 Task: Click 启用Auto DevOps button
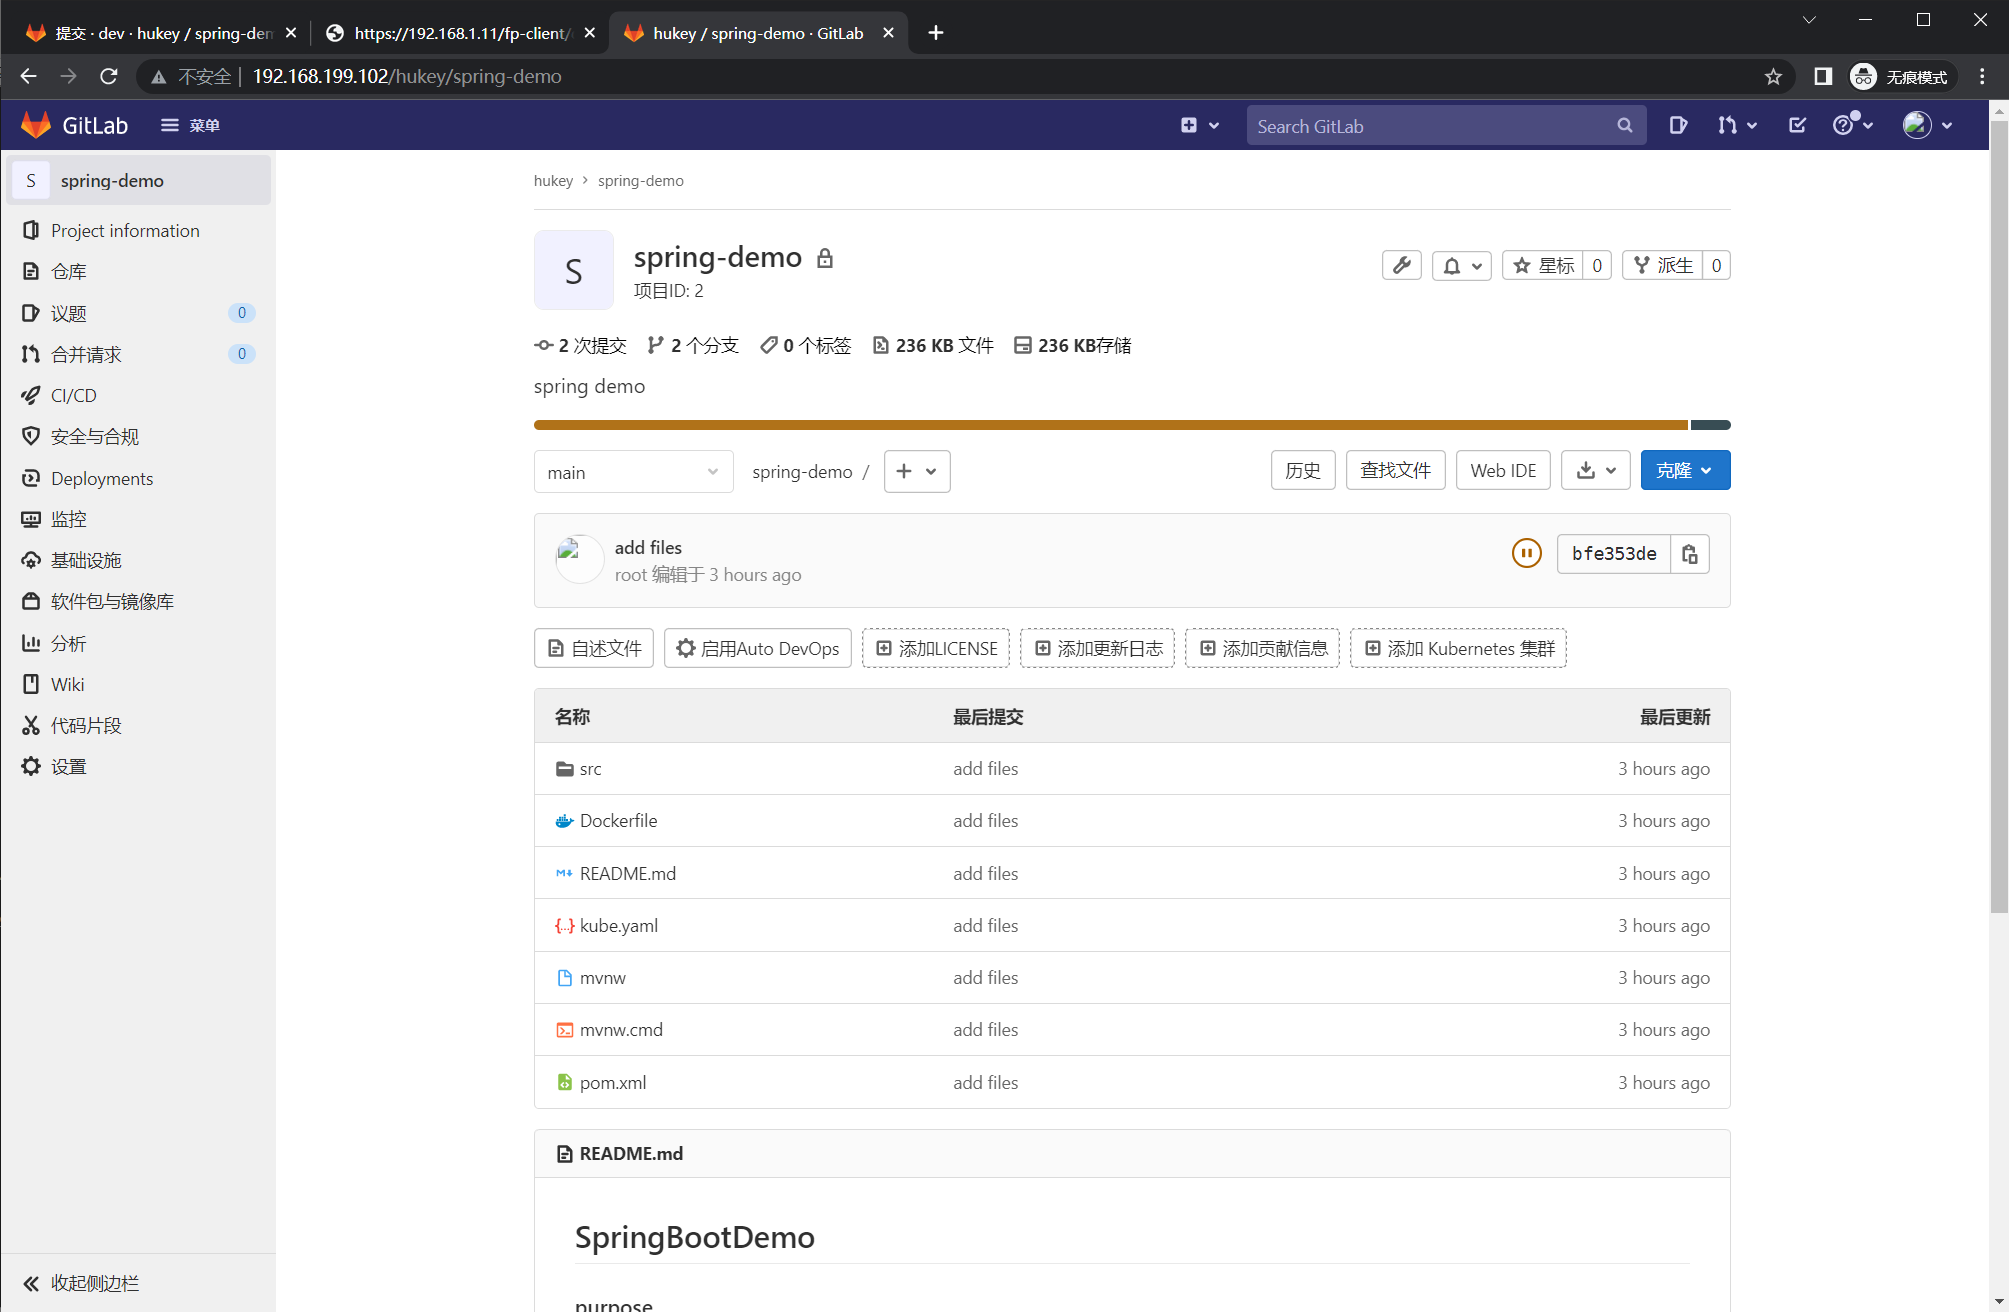pos(757,648)
